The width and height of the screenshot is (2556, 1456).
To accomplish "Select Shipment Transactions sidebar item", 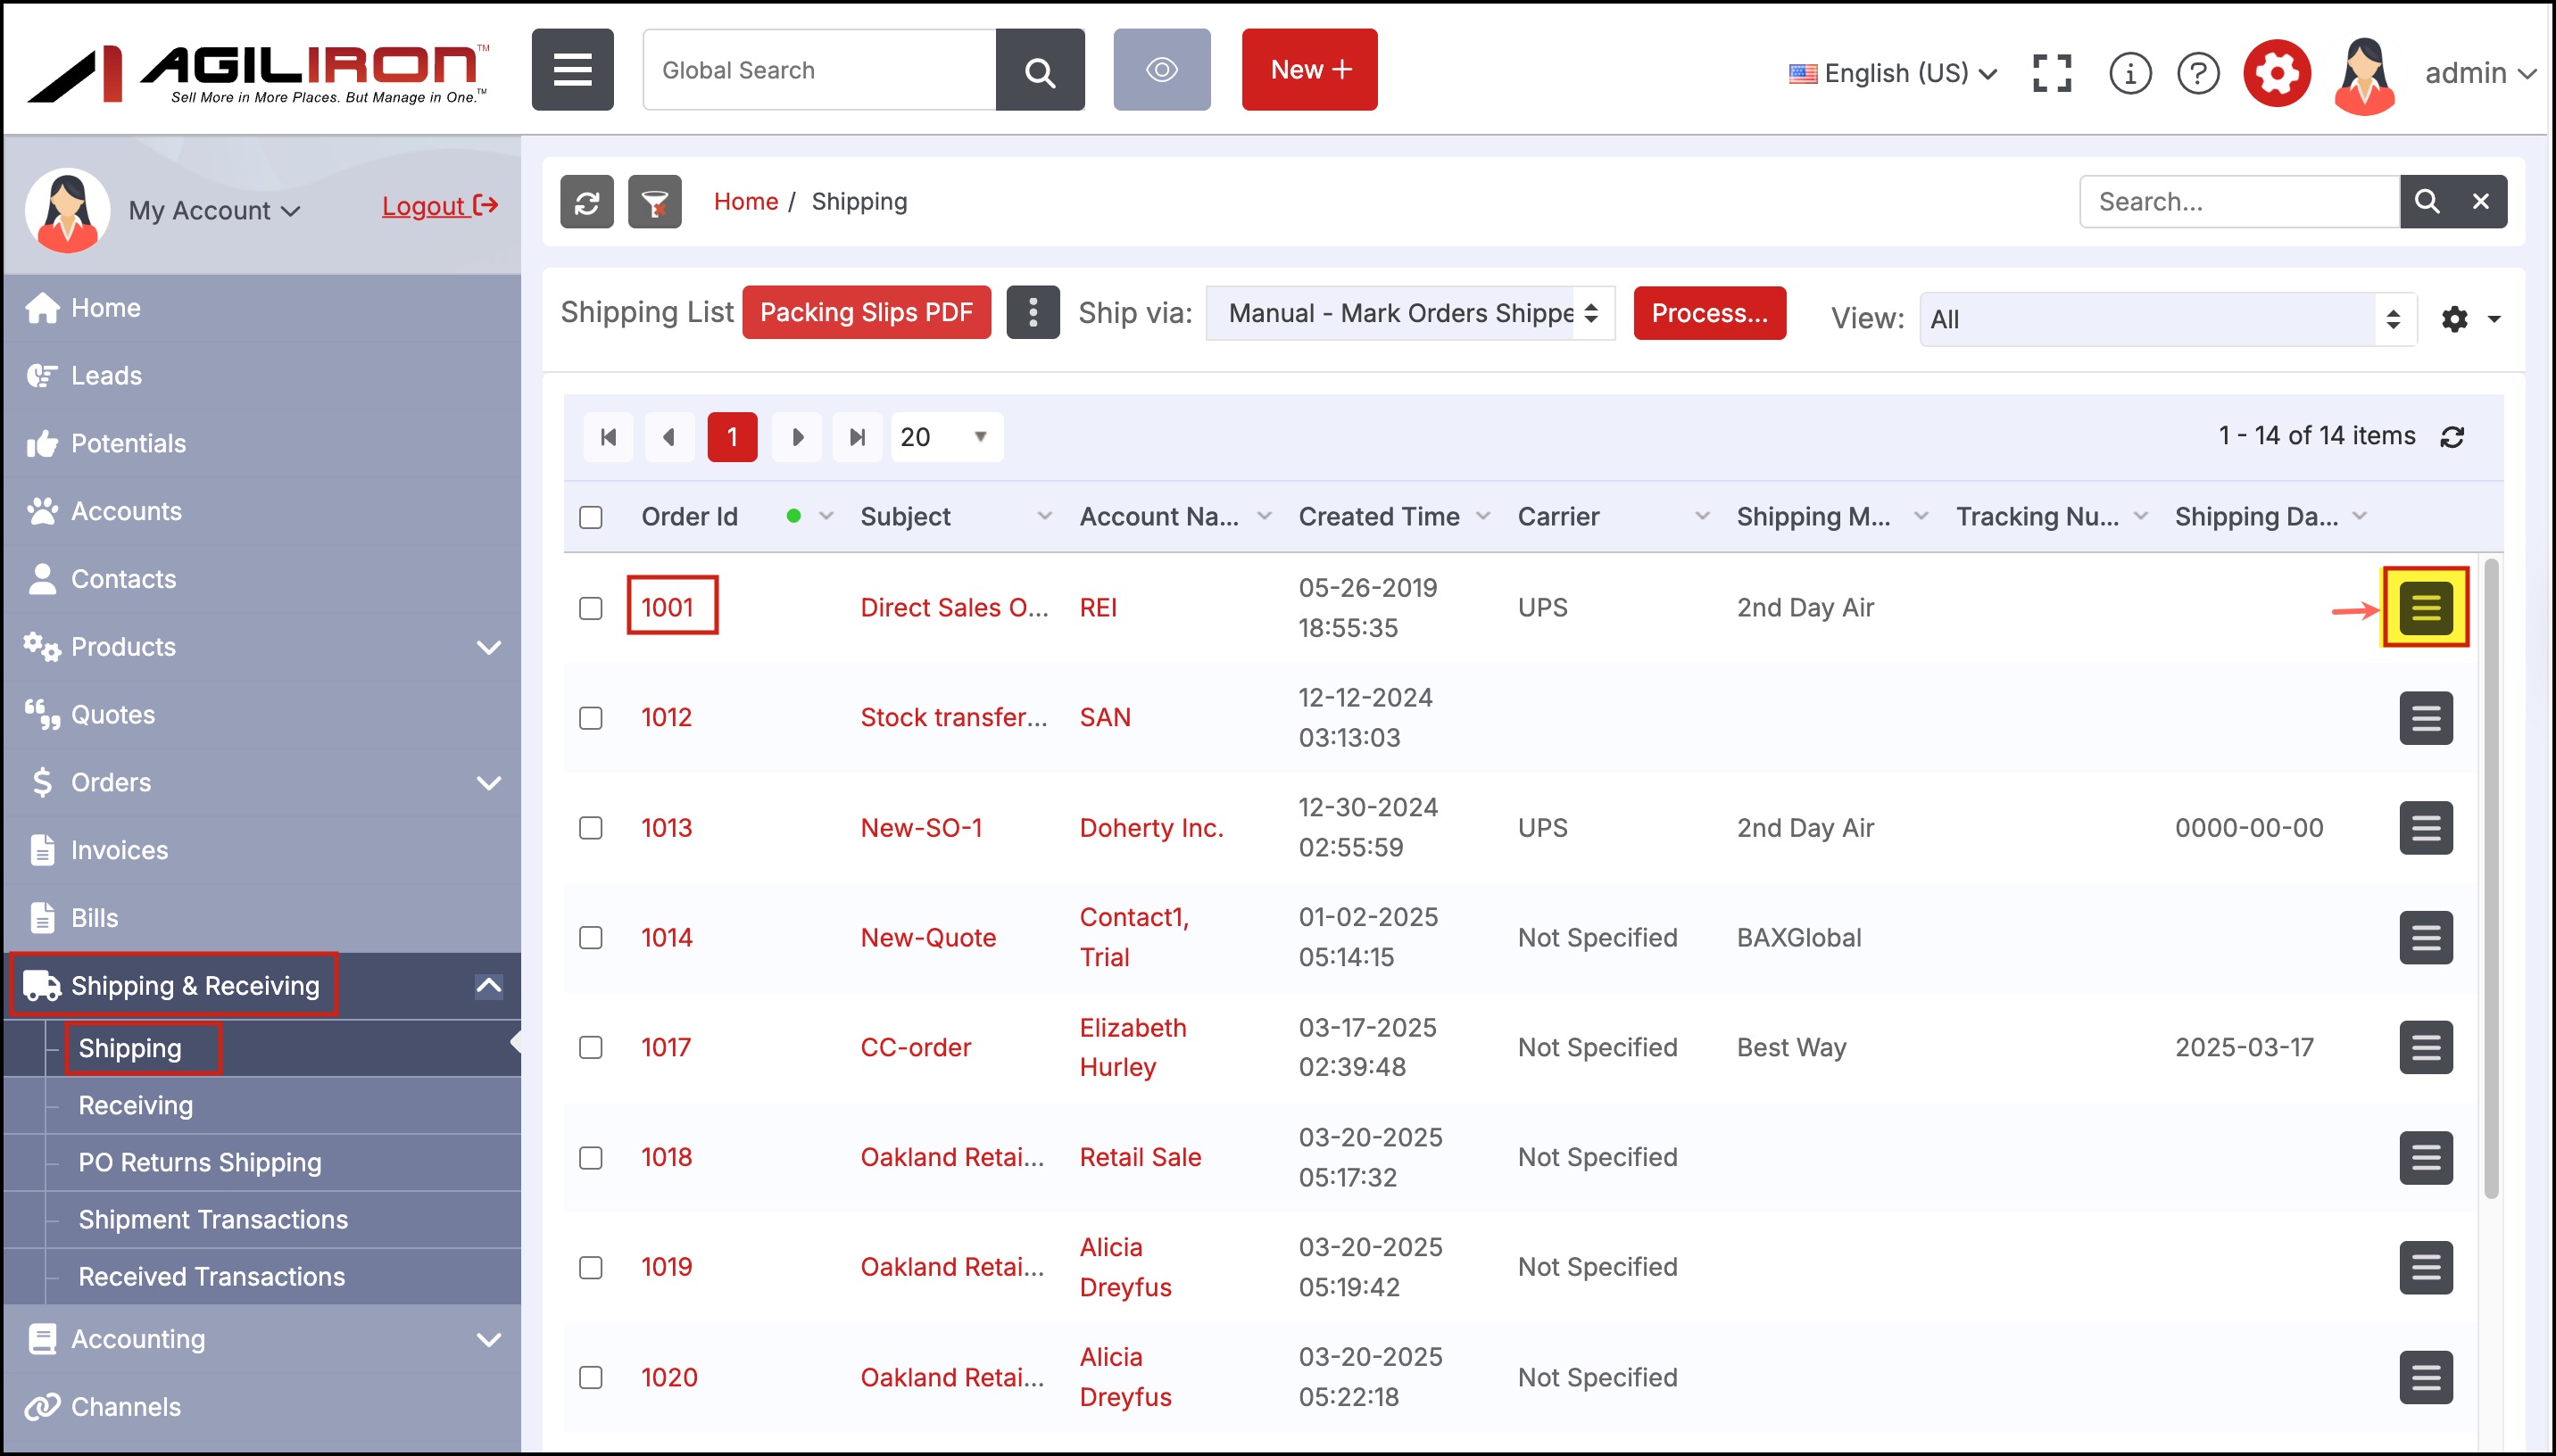I will (x=213, y=1219).
